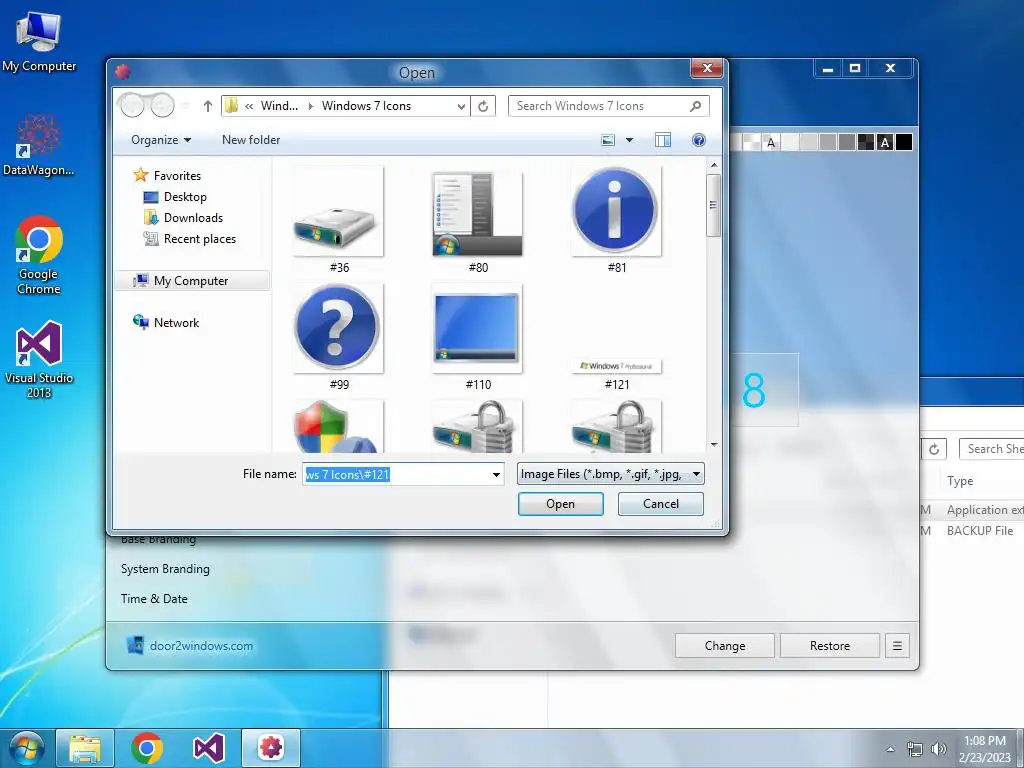Click the Windows 7 Icons path segment
The width and height of the screenshot is (1024, 768).
[366, 106]
